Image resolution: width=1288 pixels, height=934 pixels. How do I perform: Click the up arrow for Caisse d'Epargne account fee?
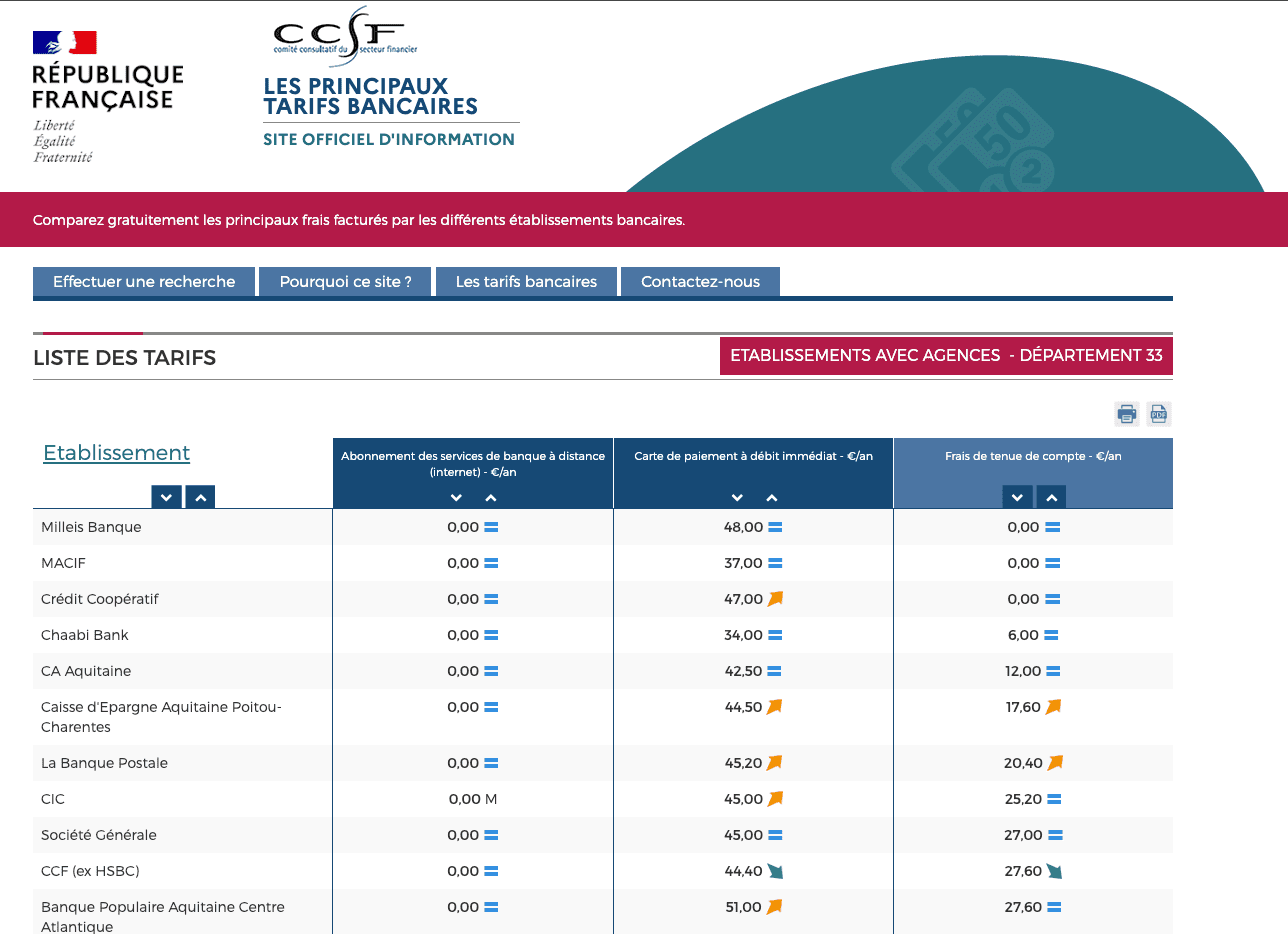click(x=1053, y=707)
